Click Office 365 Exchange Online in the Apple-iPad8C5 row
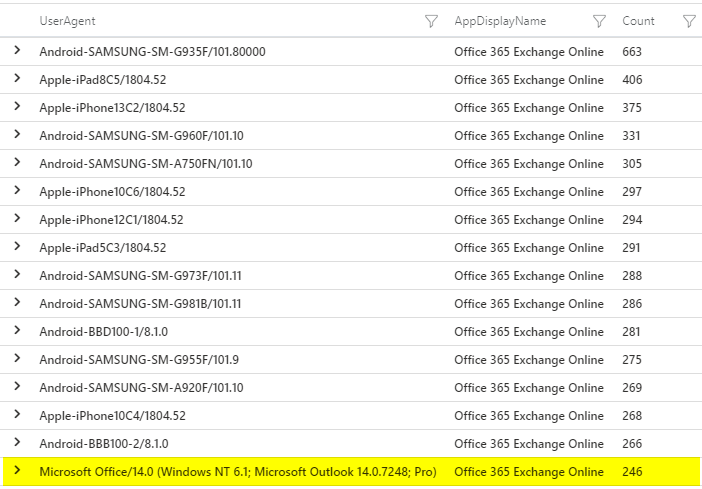Image resolution: width=702 pixels, height=489 pixels. 529,80
